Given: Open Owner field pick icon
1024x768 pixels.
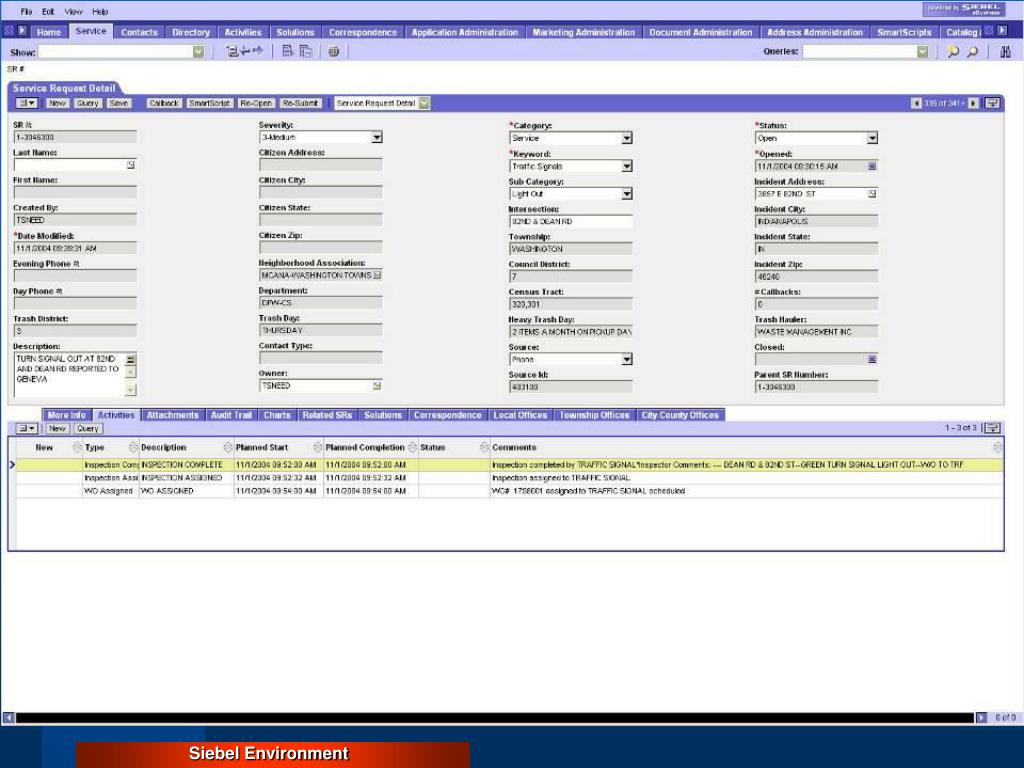Looking at the screenshot, I should [377, 386].
